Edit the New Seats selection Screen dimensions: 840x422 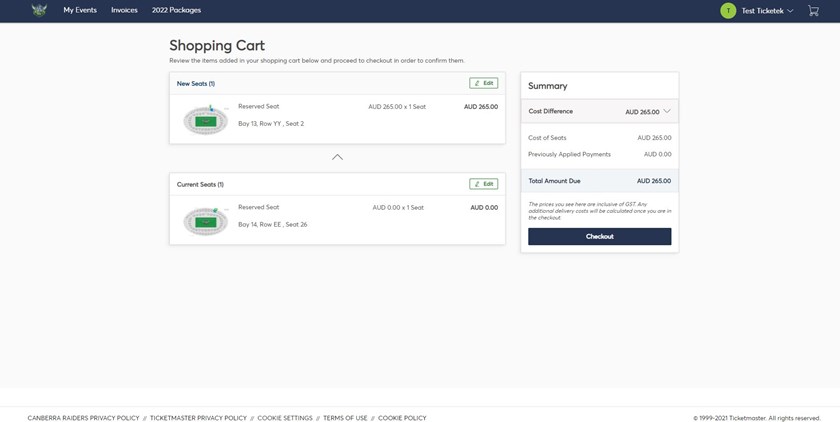tap(483, 83)
